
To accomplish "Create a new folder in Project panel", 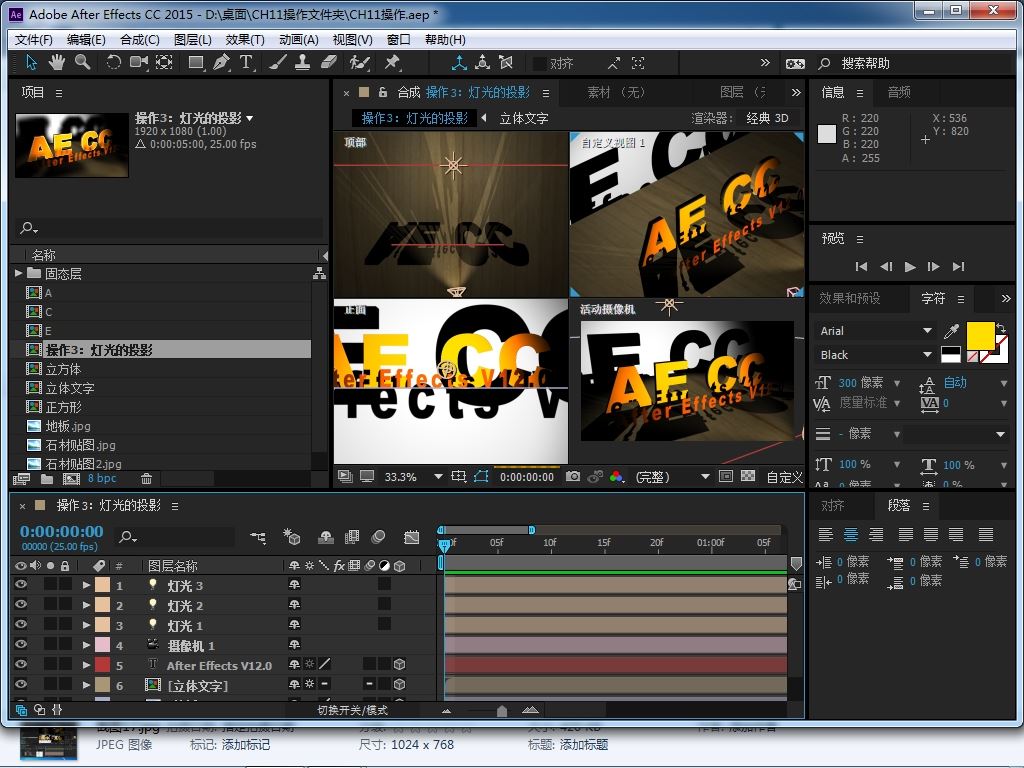I will 46,479.
